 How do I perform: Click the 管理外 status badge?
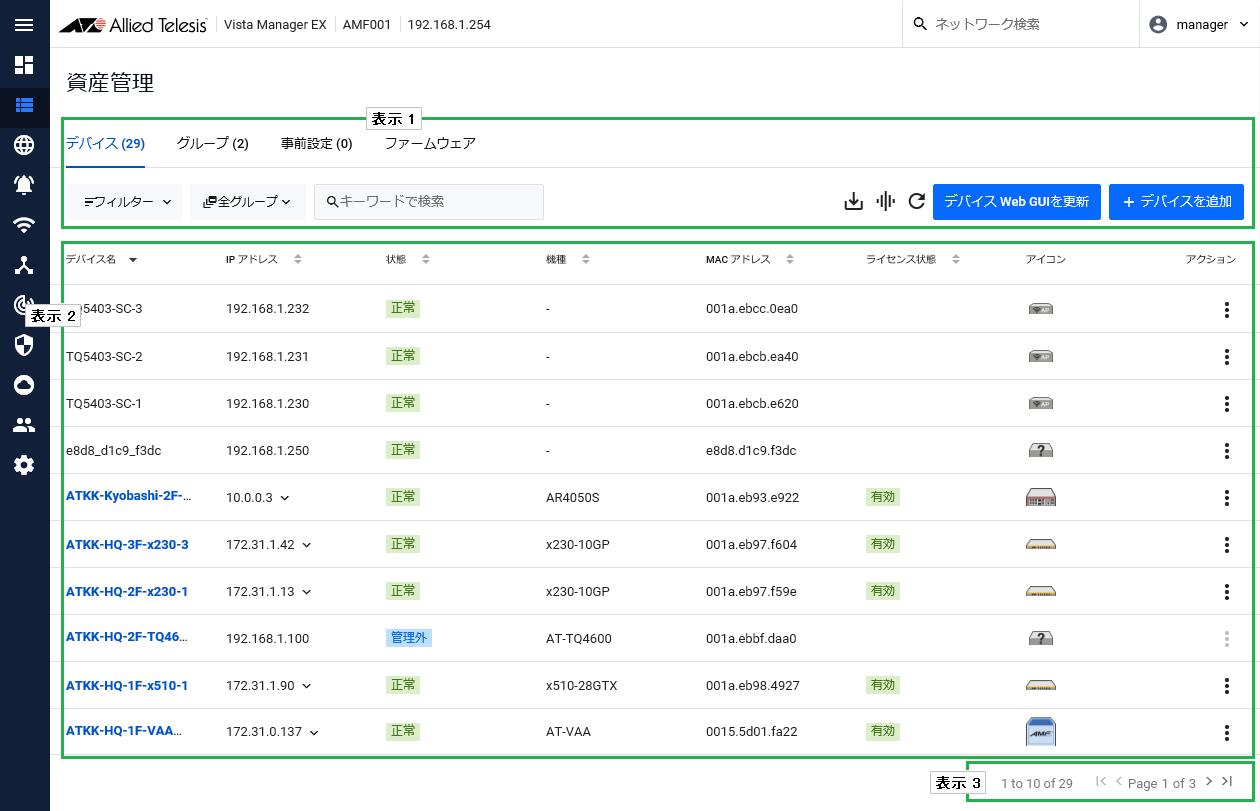(x=408, y=637)
